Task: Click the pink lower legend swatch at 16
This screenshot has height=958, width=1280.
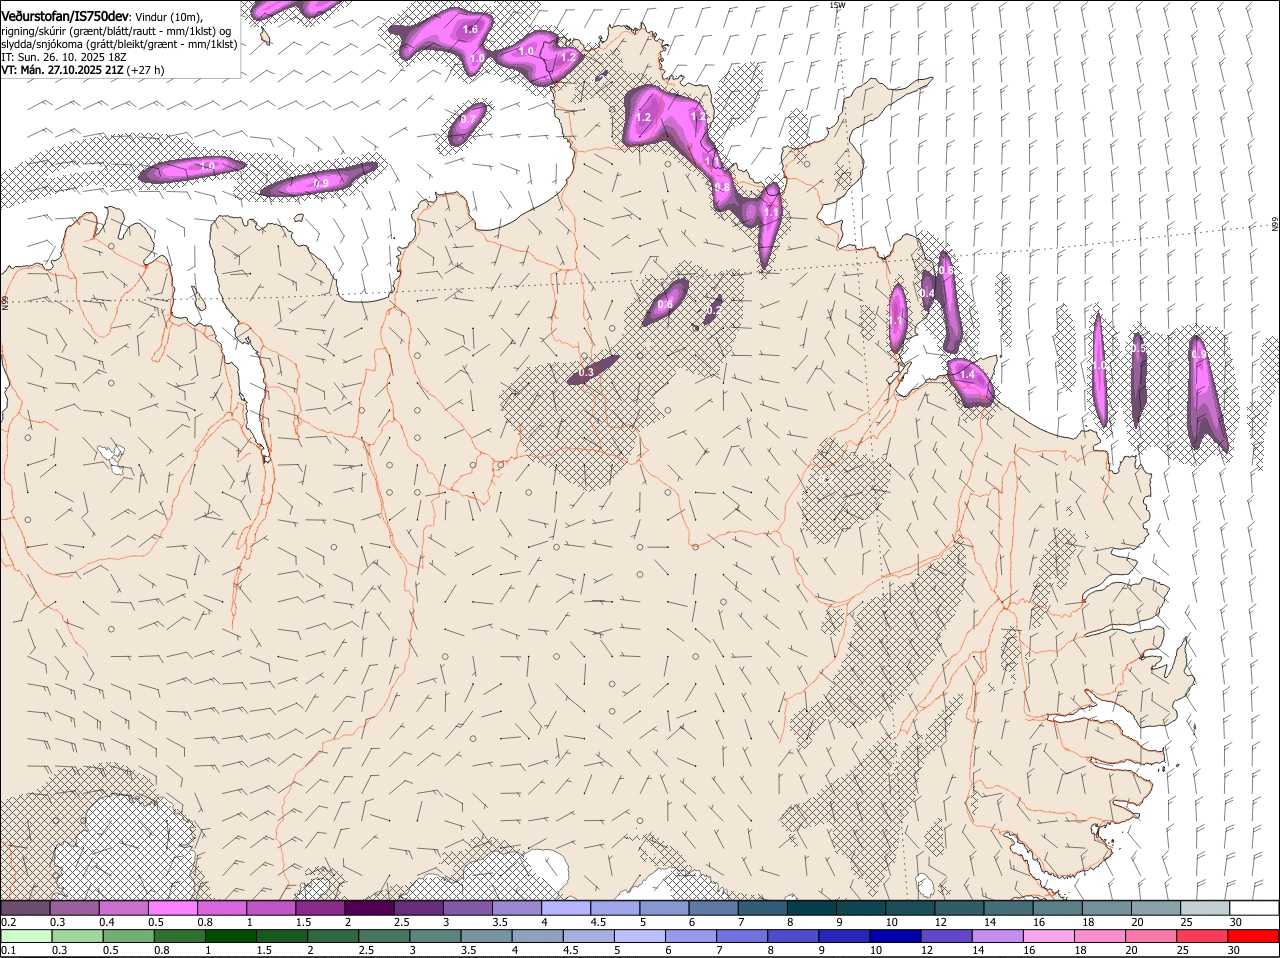Action: [x=1050, y=937]
